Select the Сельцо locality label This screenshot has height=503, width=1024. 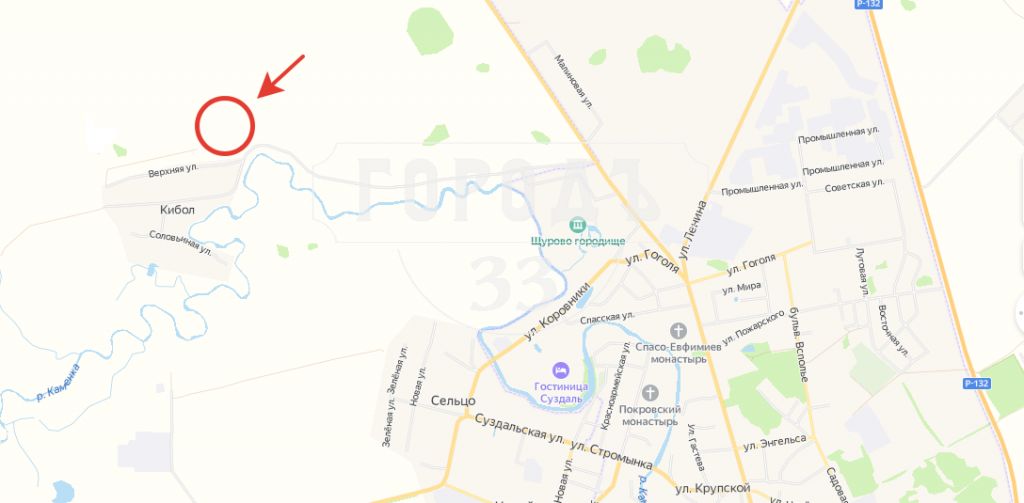(453, 400)
